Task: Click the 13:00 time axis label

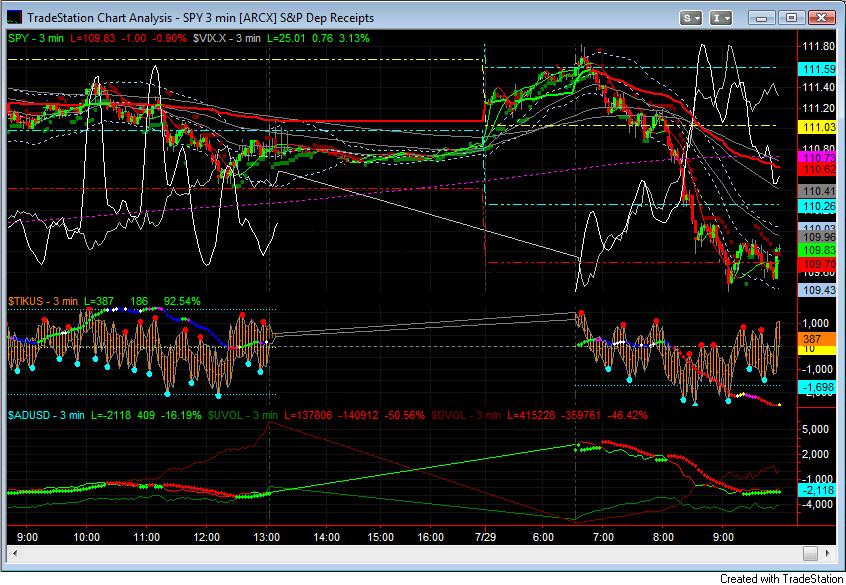Action: click(x=267, y=537)
